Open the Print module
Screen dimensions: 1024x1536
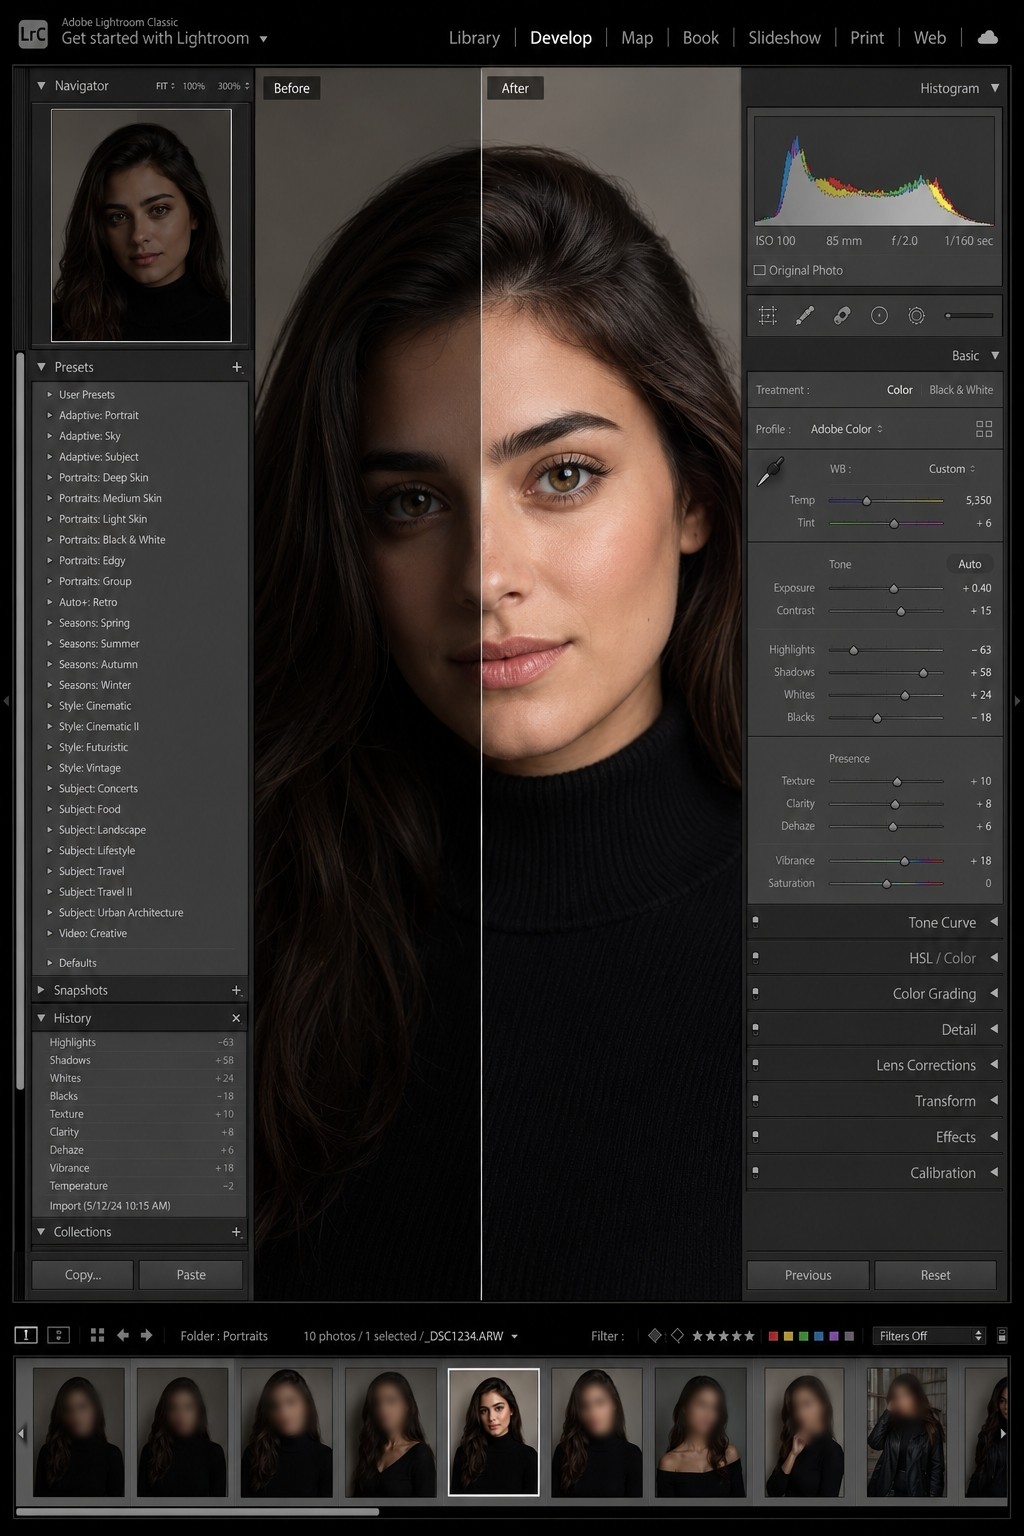[x=867, y=37]
